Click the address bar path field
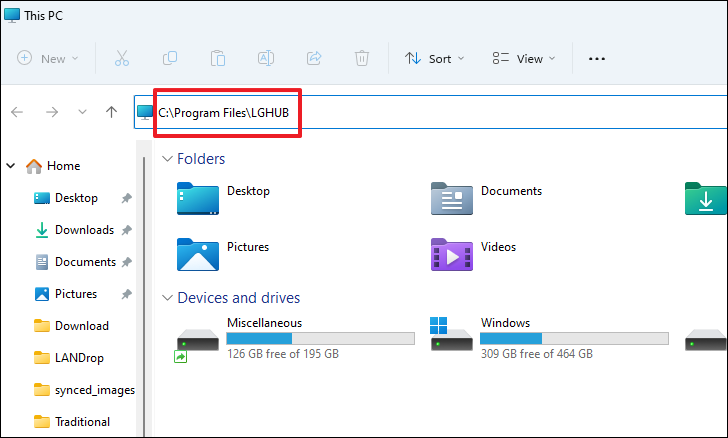The image size is (728, 438). pos(430,112)
